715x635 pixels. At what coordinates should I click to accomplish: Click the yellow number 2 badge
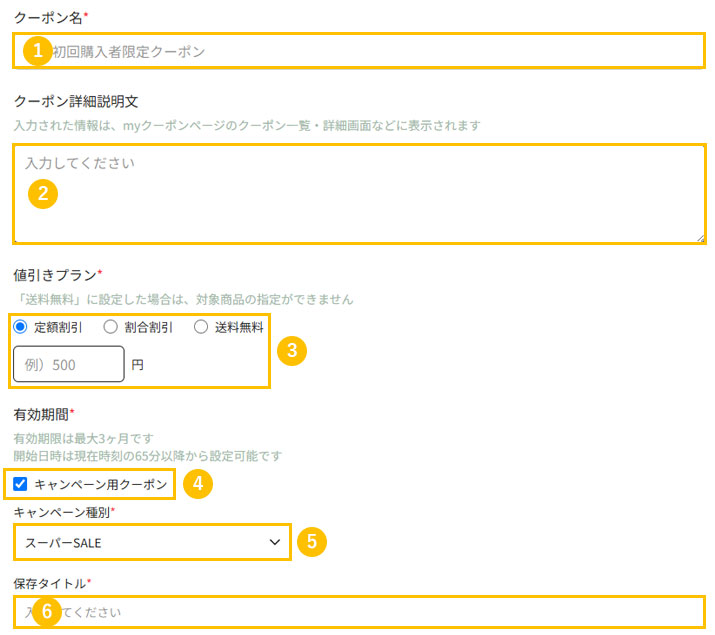(x=43, y=194)
